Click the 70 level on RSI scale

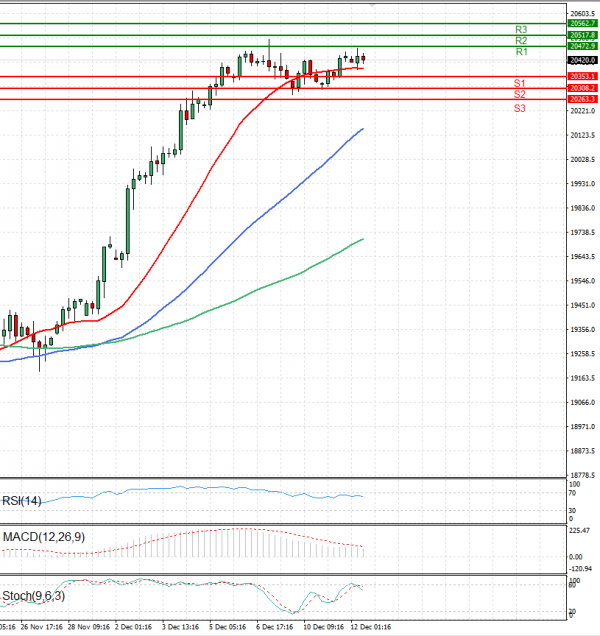pyautogui.click(x=572, y=493)
